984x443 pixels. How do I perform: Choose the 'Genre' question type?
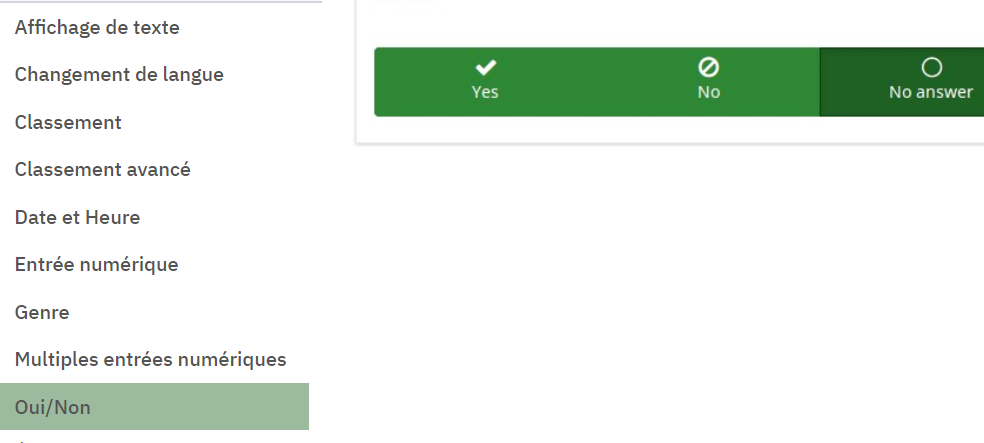coord(42,312)
